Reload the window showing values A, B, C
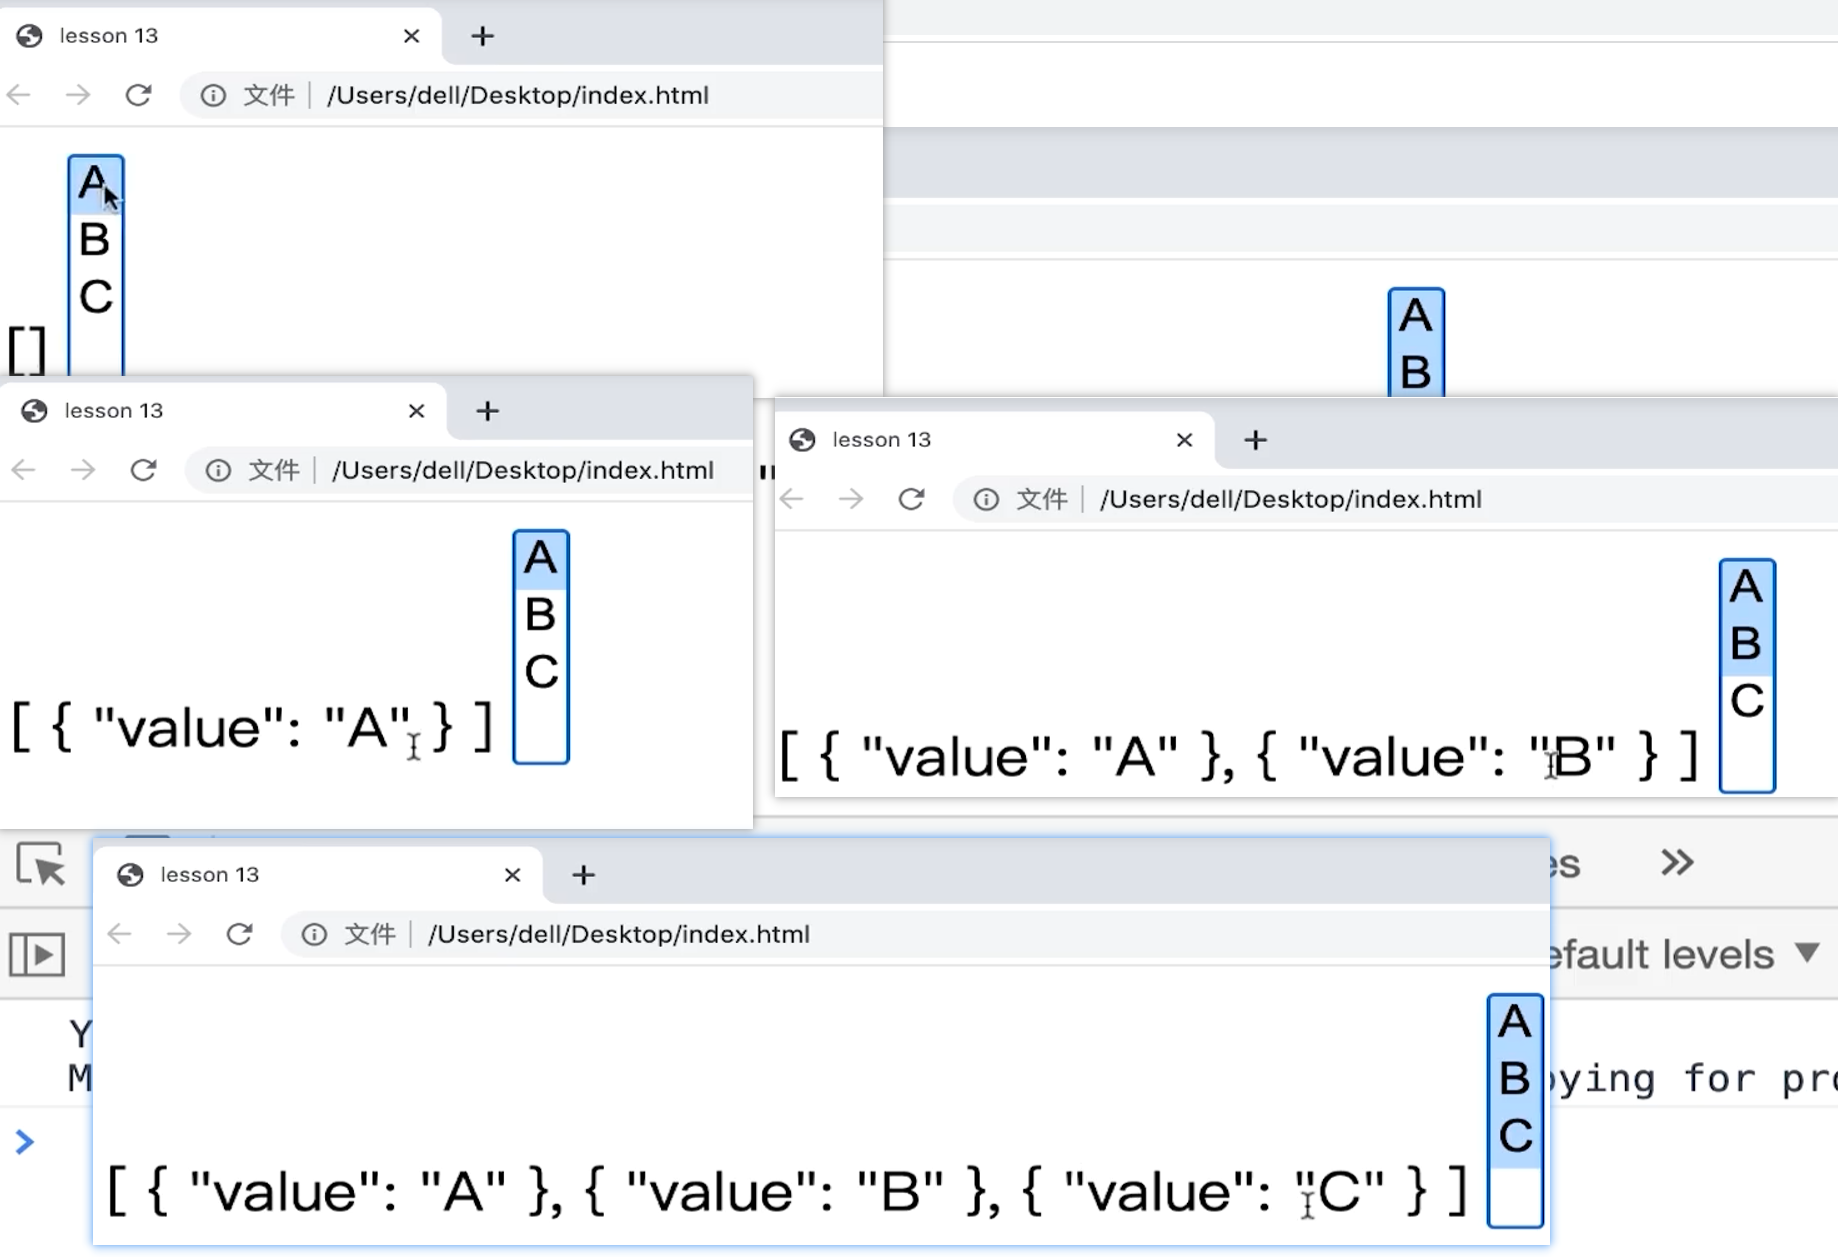Image resolution: width=1838 pixels, height=1257 pixels. pos(239,934)
